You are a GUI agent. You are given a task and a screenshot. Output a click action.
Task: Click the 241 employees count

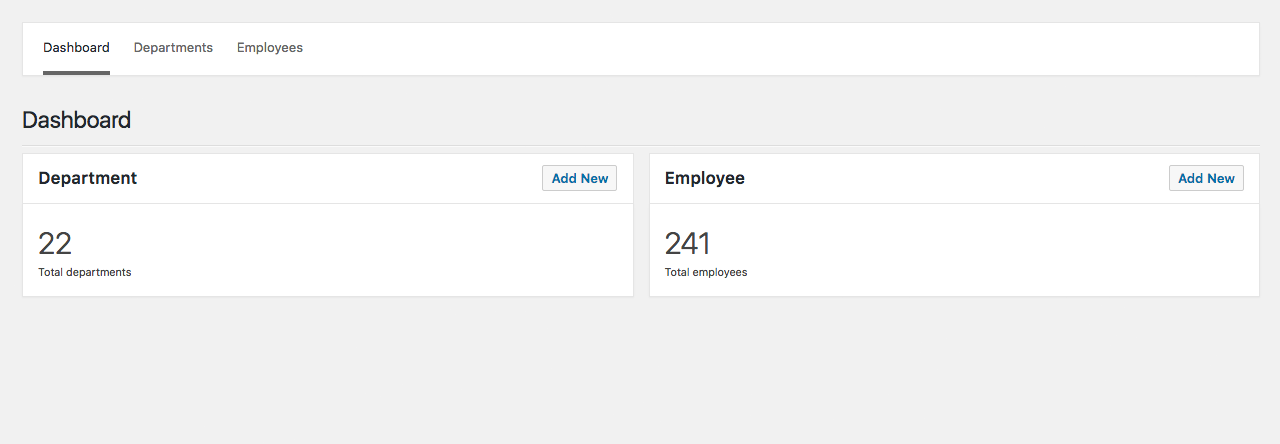click(x=687, y=243)
